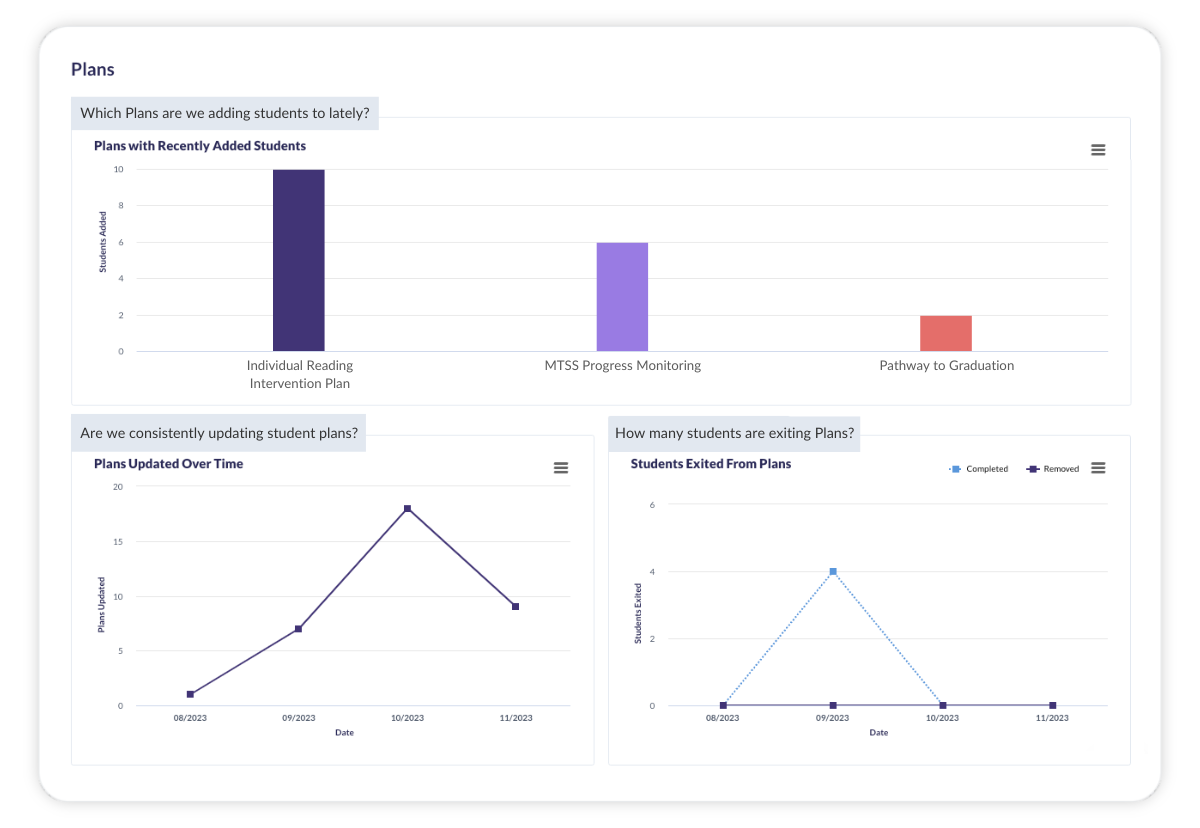Click the MTSS Progress Monitoring bar
1200x828 pixels.
(622, 297)
